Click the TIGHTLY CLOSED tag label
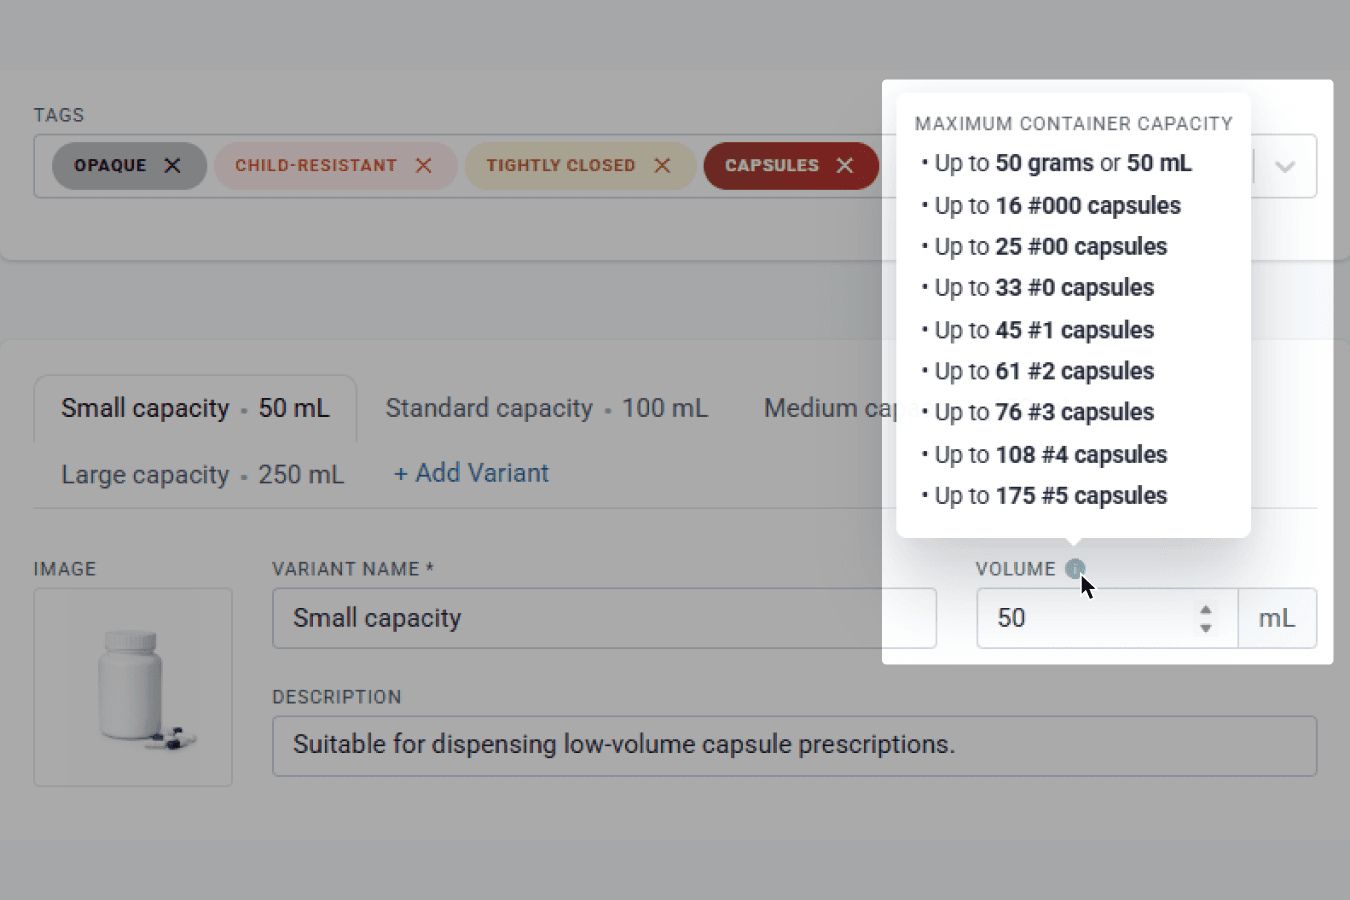 click(561, 166)
